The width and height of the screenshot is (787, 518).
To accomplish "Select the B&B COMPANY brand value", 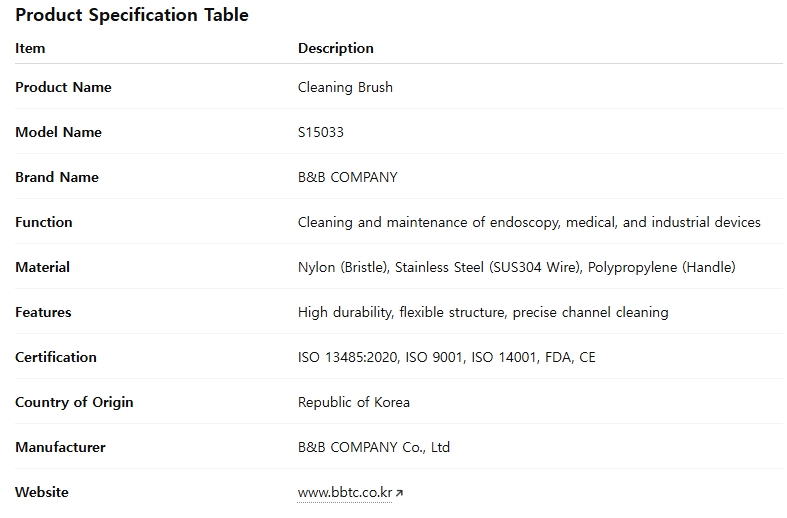I will click(347, 177).
